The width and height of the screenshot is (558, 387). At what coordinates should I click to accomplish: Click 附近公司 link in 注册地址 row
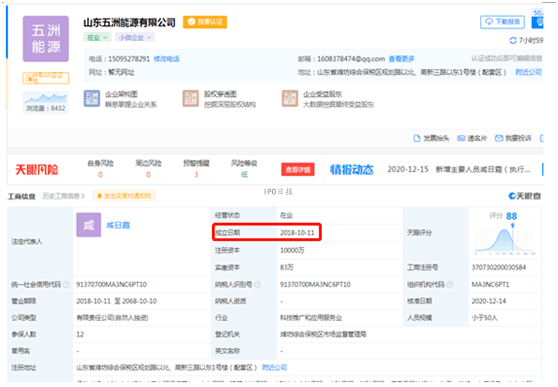tap(274, 367)
